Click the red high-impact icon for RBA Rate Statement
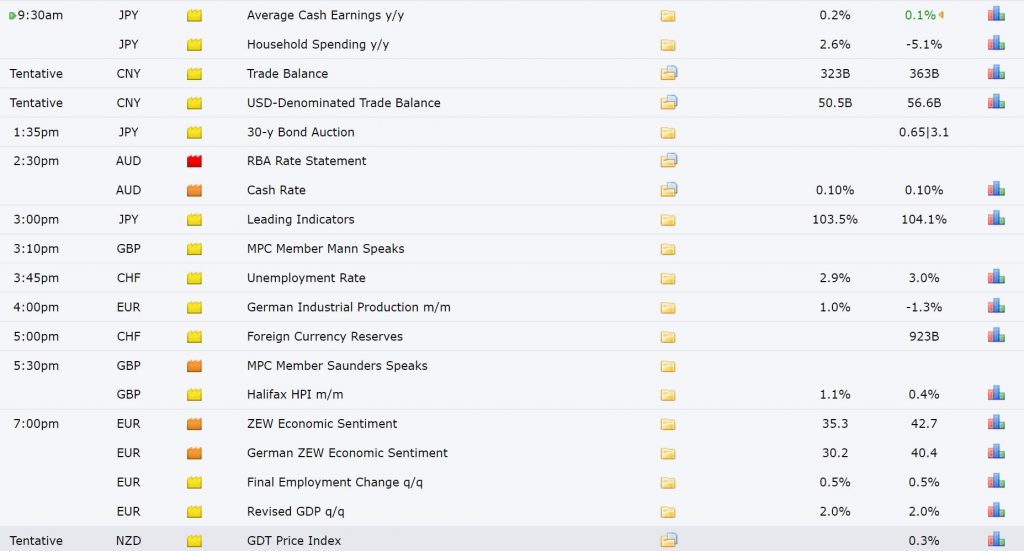The image size is (1024, 551). pyautogui.click(x=194, y=161)
